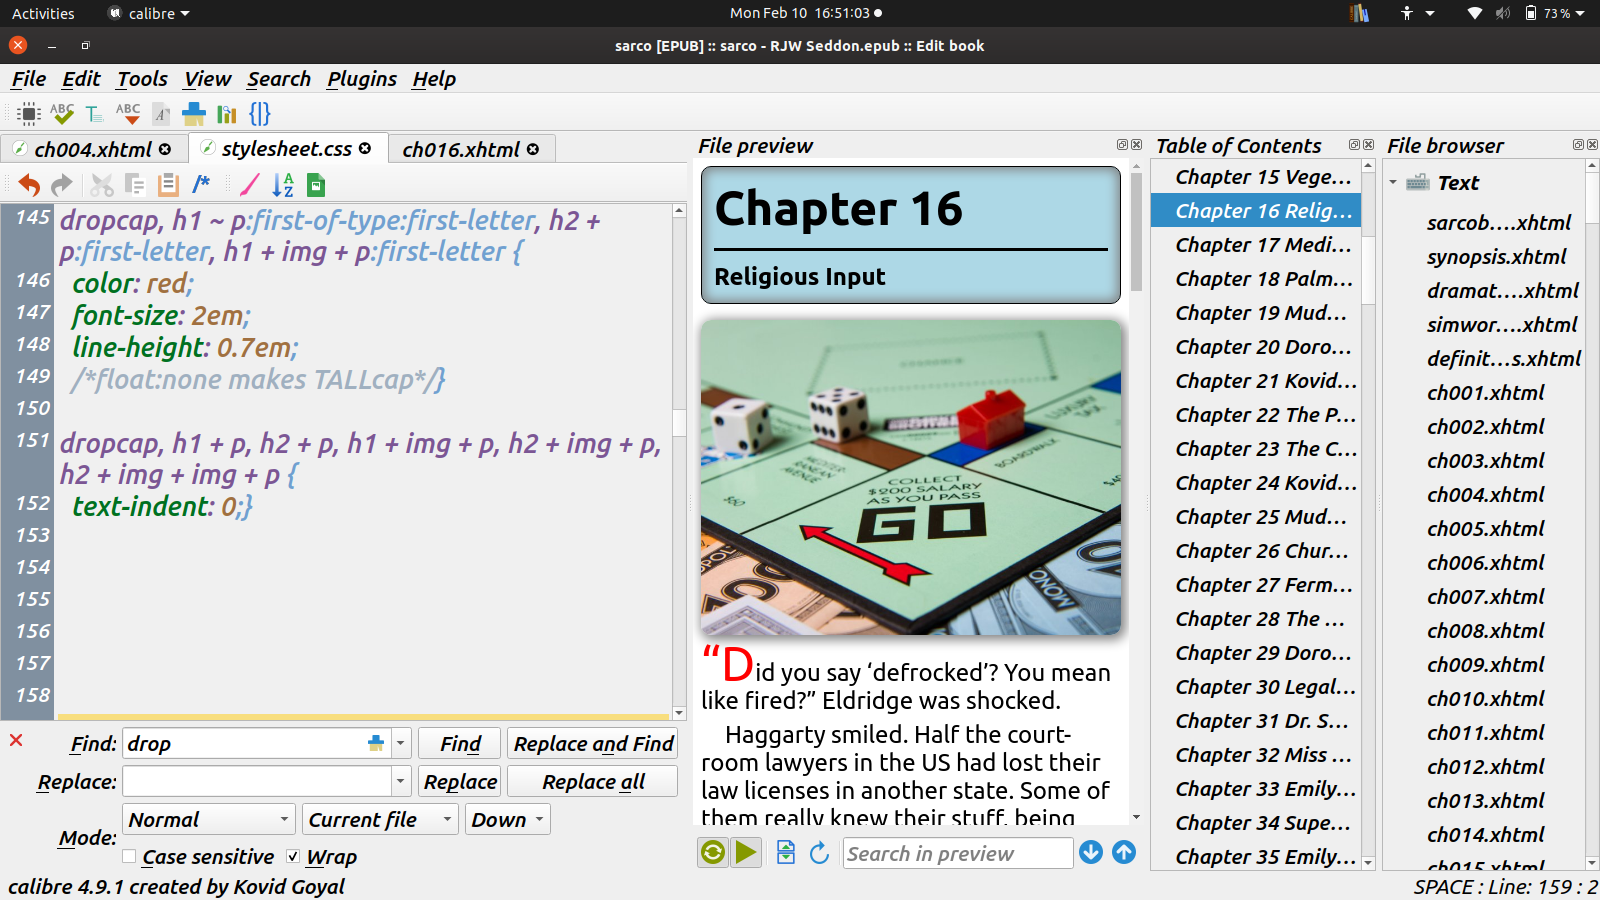Toggle comment on selected CSS

(x=201, y=184)
